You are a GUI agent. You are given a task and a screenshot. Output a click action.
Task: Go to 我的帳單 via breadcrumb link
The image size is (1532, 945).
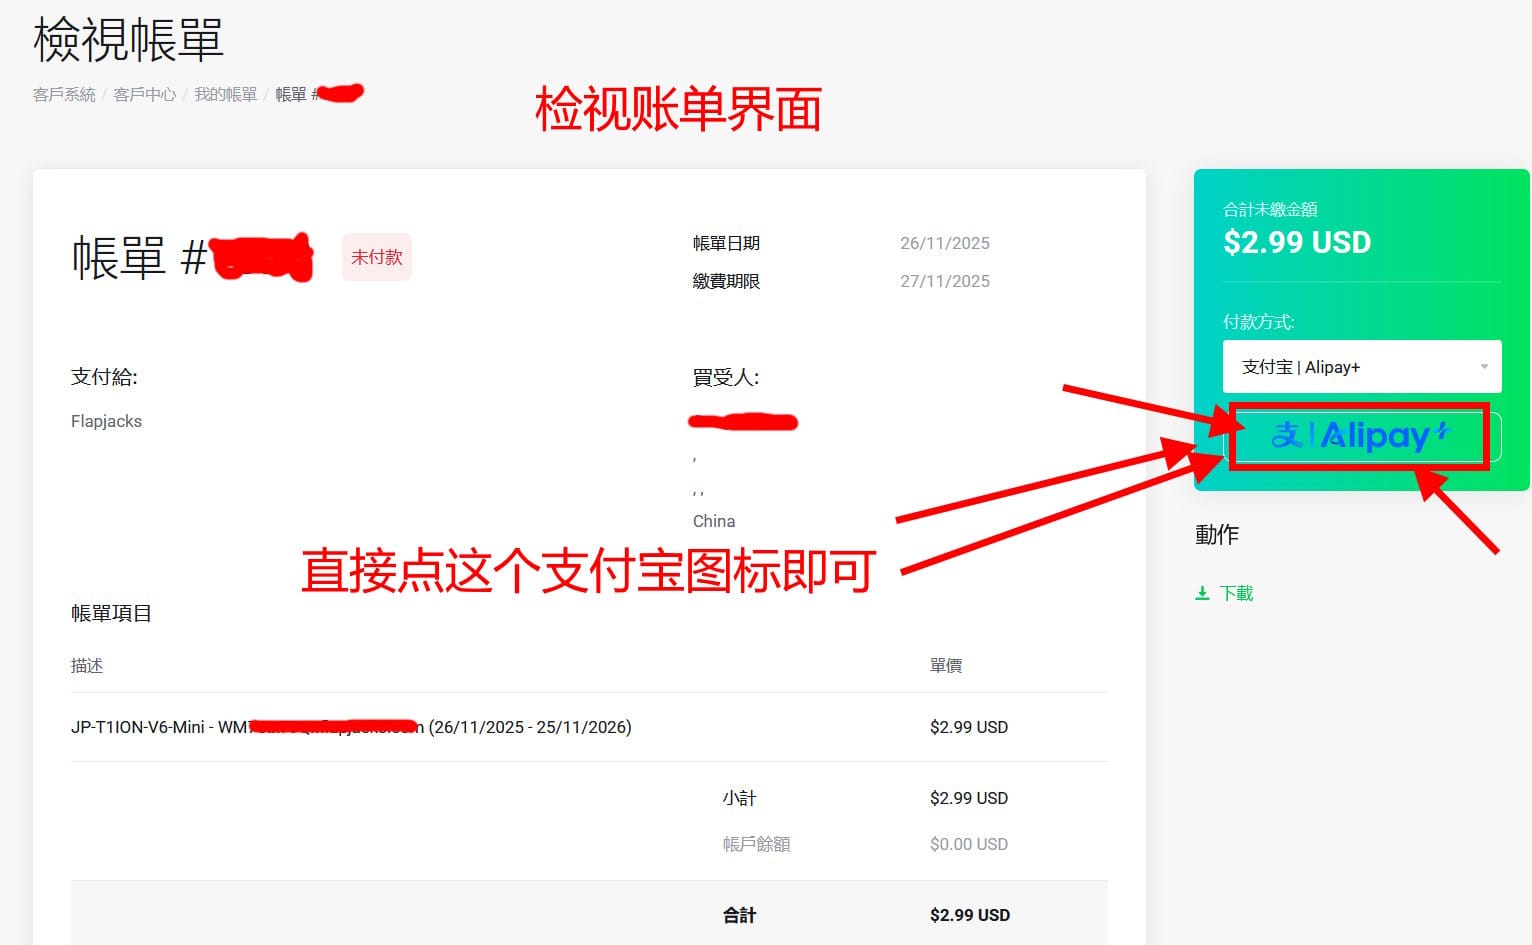tap(224, 94)
